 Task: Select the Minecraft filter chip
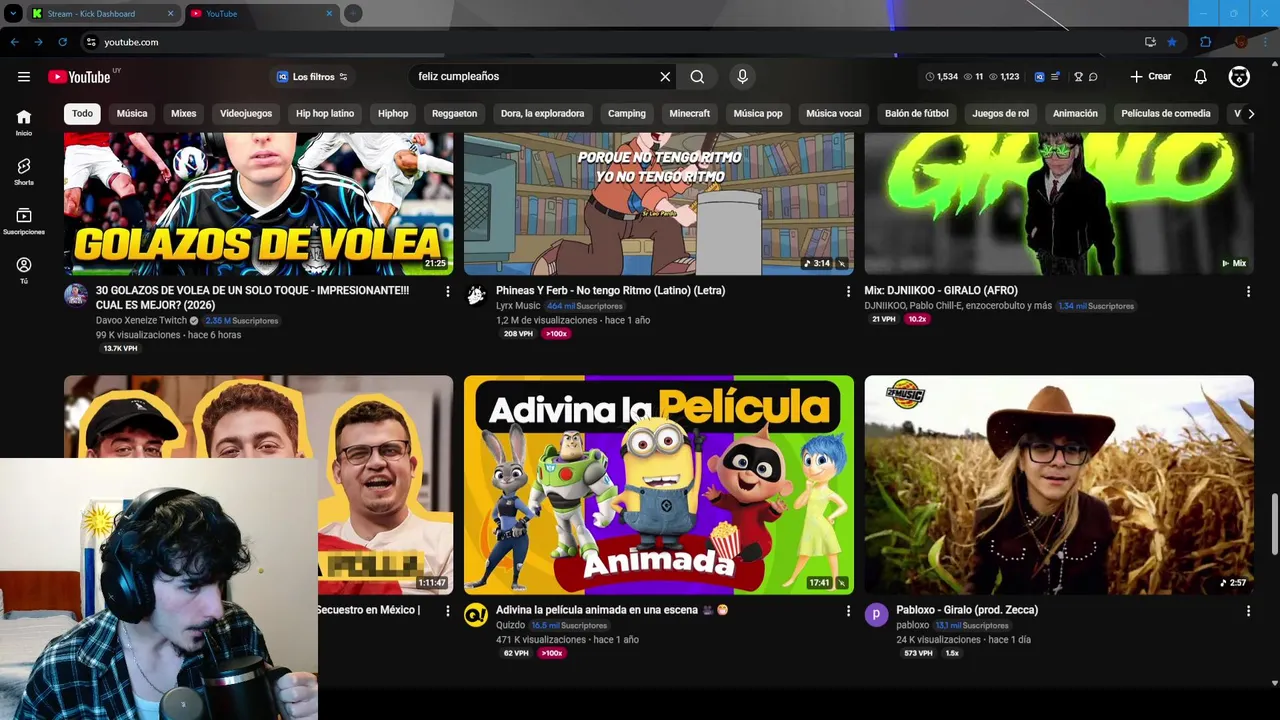[x=689, y=113]
